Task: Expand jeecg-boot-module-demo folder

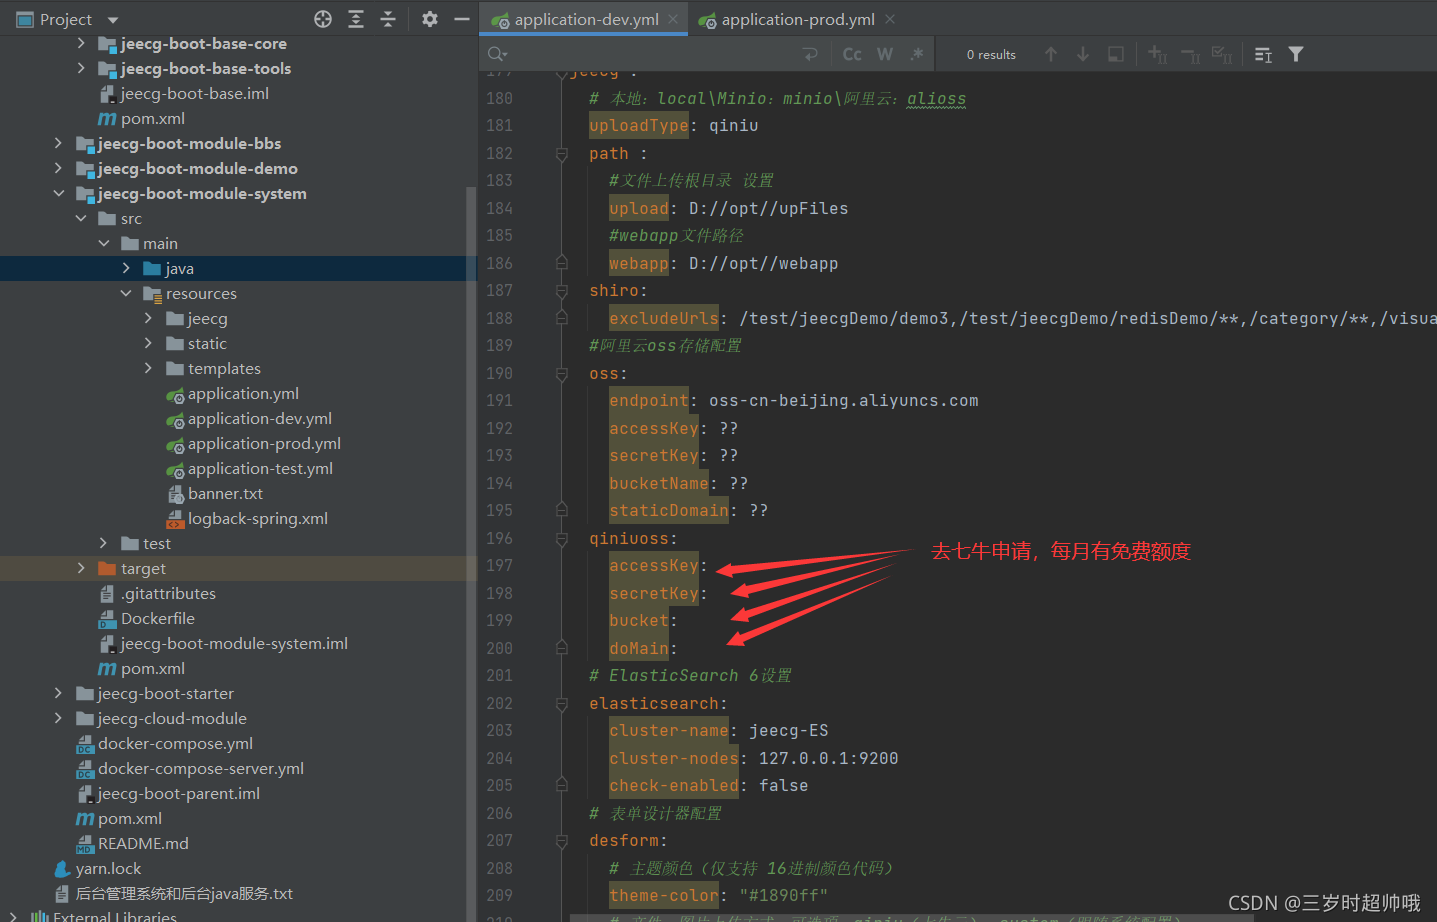Action: (58, 168)
